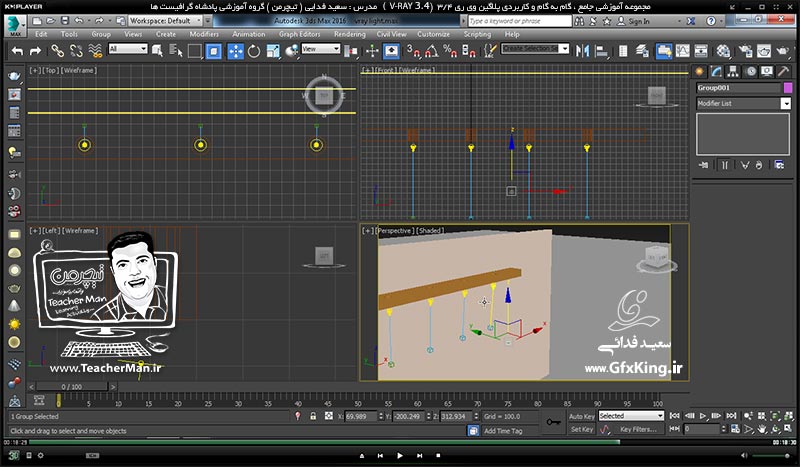Click XMPlayer volume slider
The width and height of the screenshot is (800, 467).
click(771, 456)
